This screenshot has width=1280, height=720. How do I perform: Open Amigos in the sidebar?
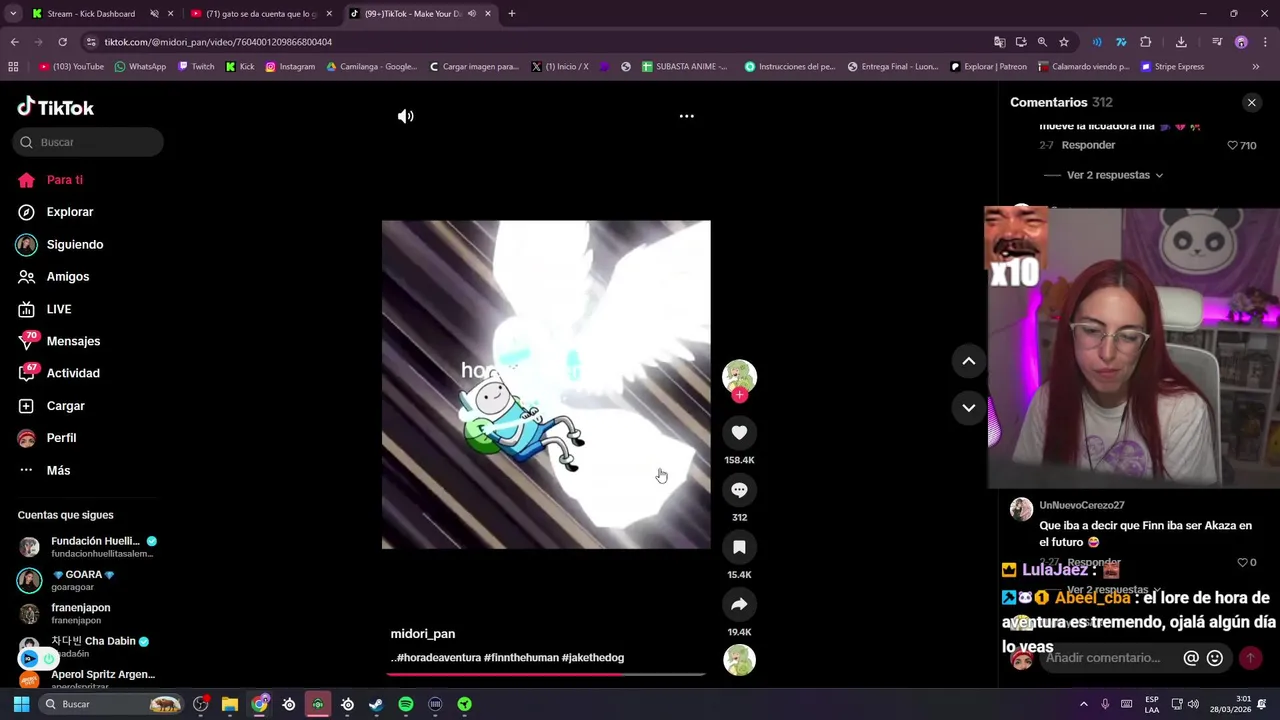[x=54, y=277]
